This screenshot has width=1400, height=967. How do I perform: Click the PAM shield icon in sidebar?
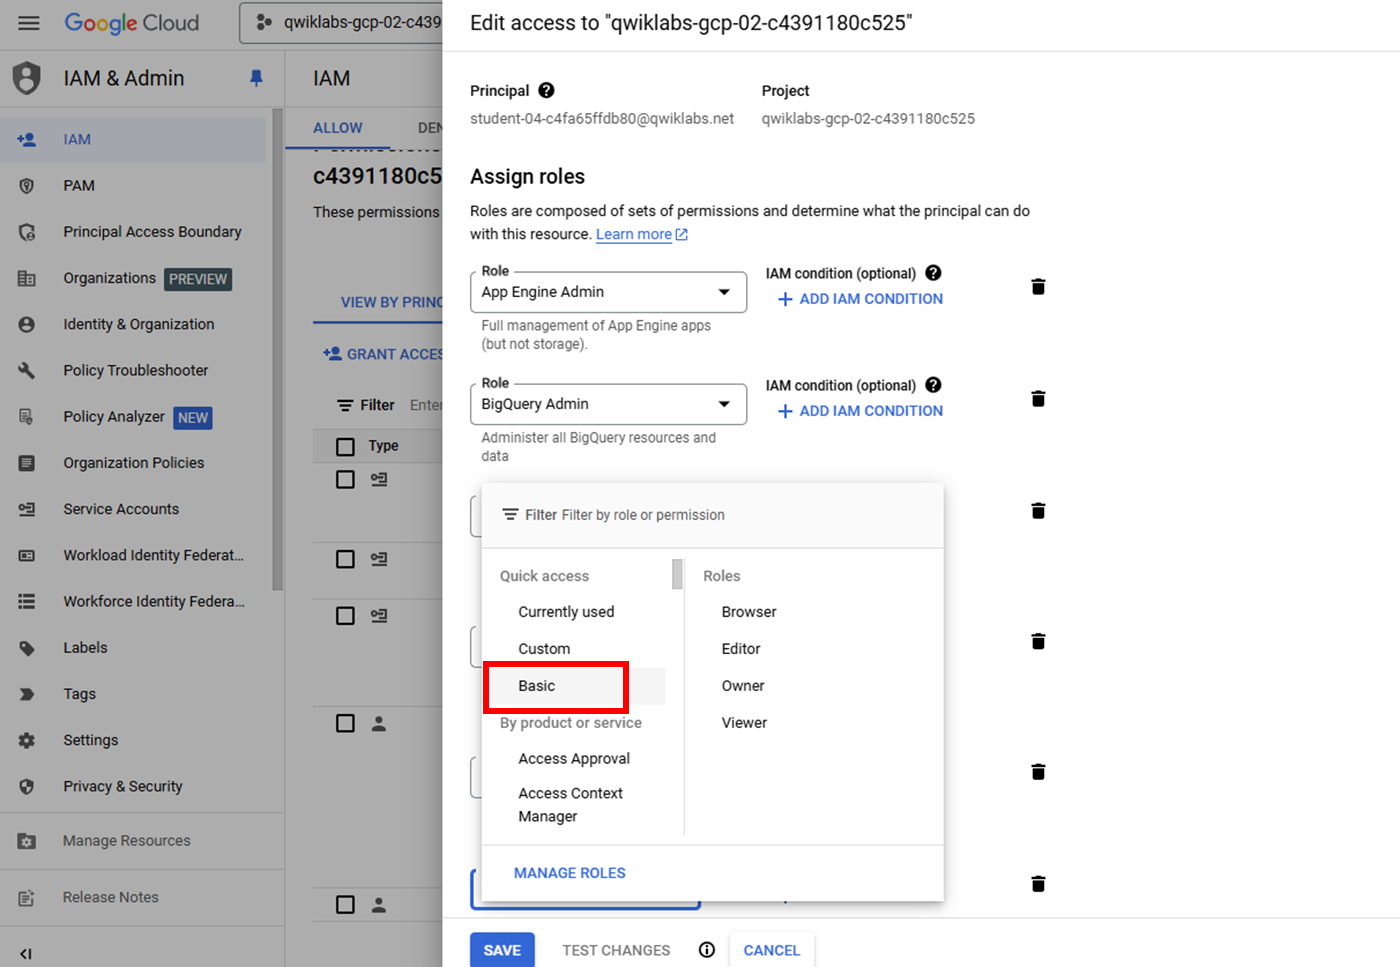pos(27,185)
